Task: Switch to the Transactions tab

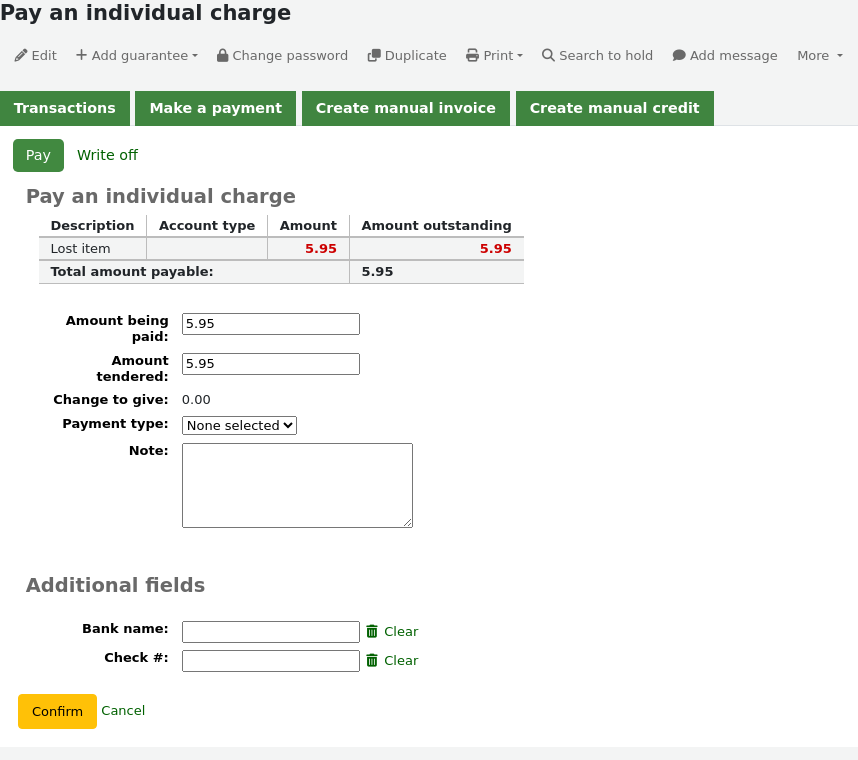Action: click(65, 108)
